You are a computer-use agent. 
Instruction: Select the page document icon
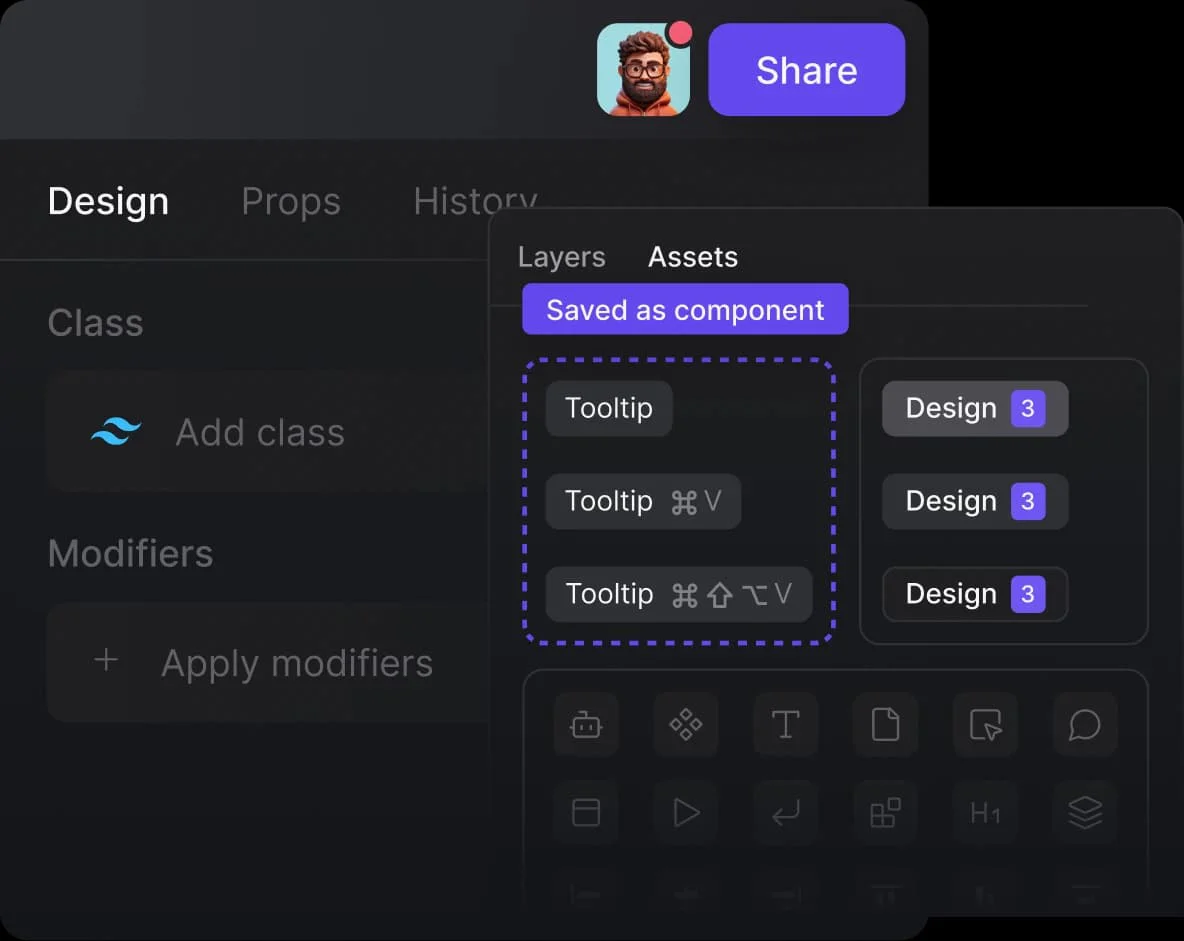pos(885,724)
